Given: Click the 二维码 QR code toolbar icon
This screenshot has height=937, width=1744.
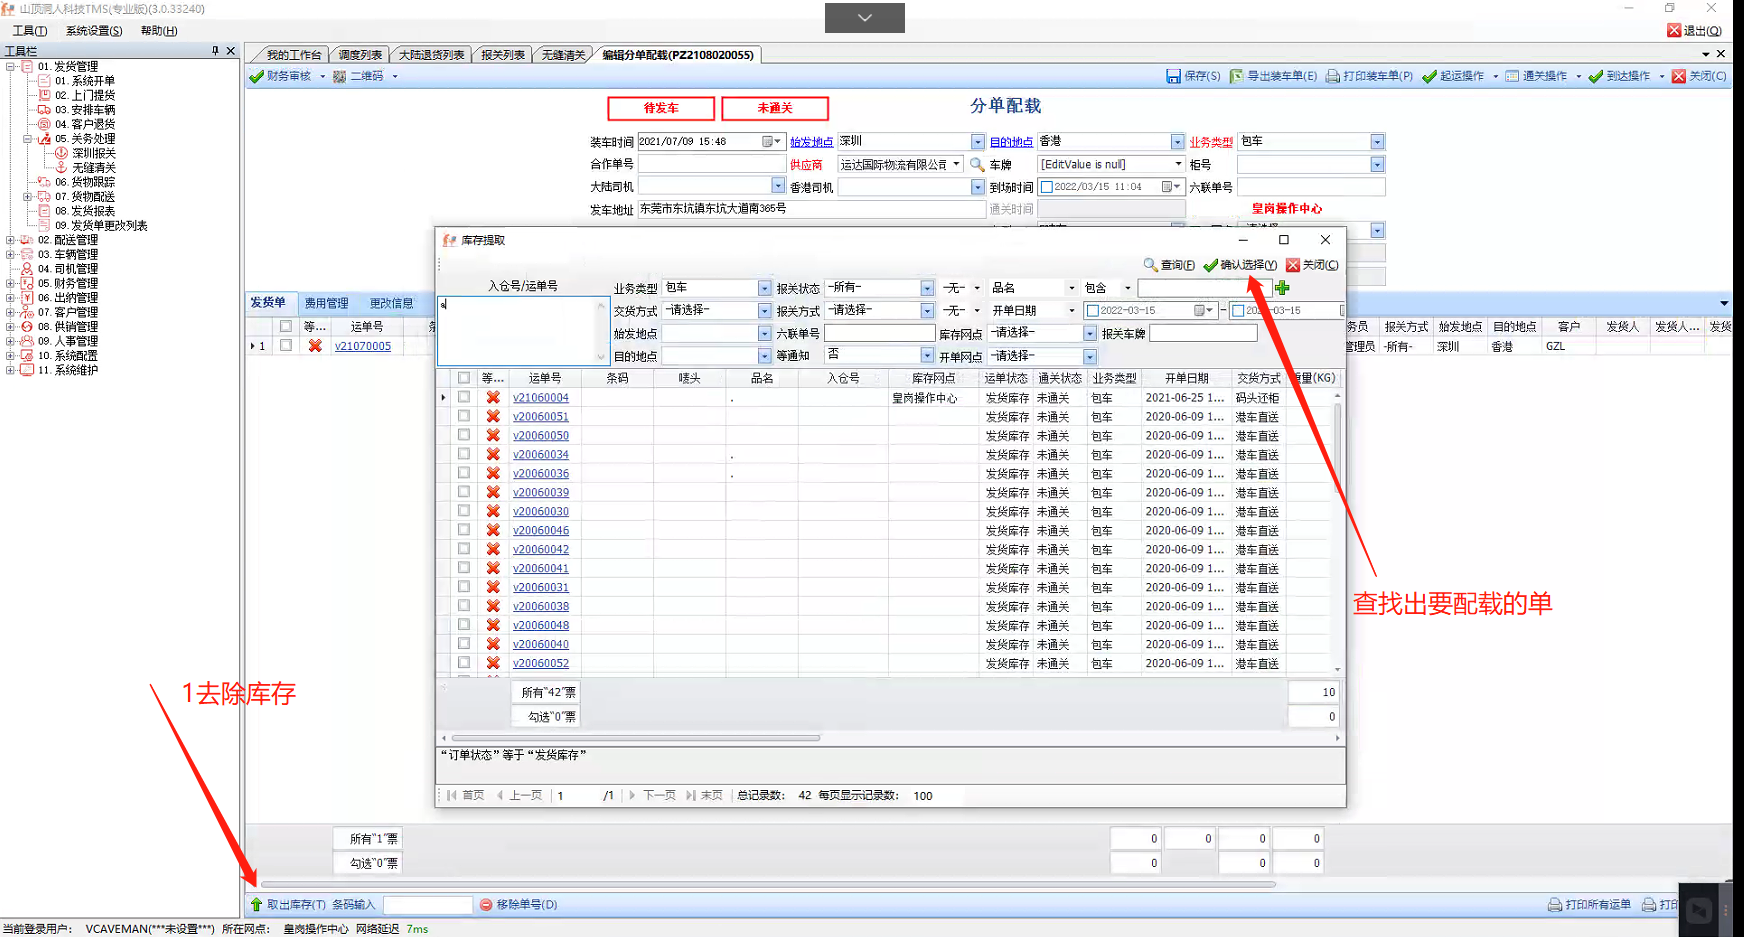Looking at the screenshot, I should coord(340,77).
